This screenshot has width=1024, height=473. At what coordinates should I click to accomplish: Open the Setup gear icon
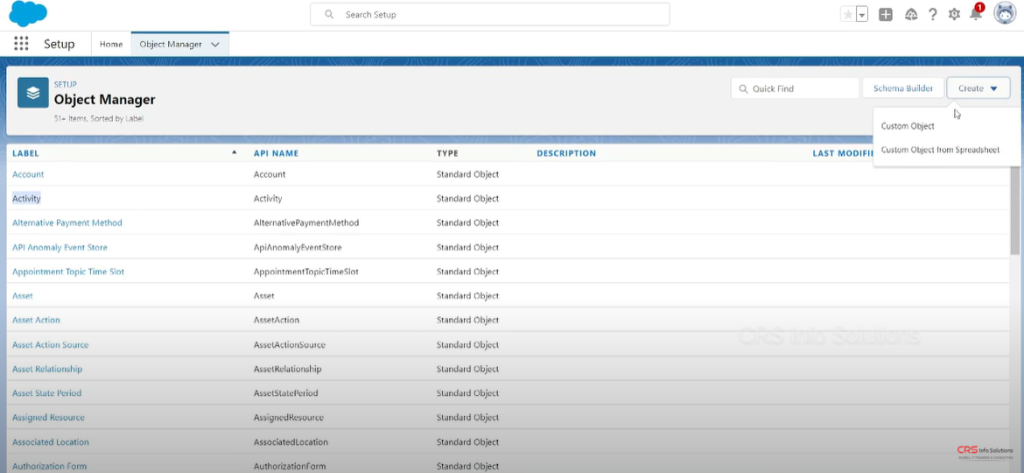(954, 14)
